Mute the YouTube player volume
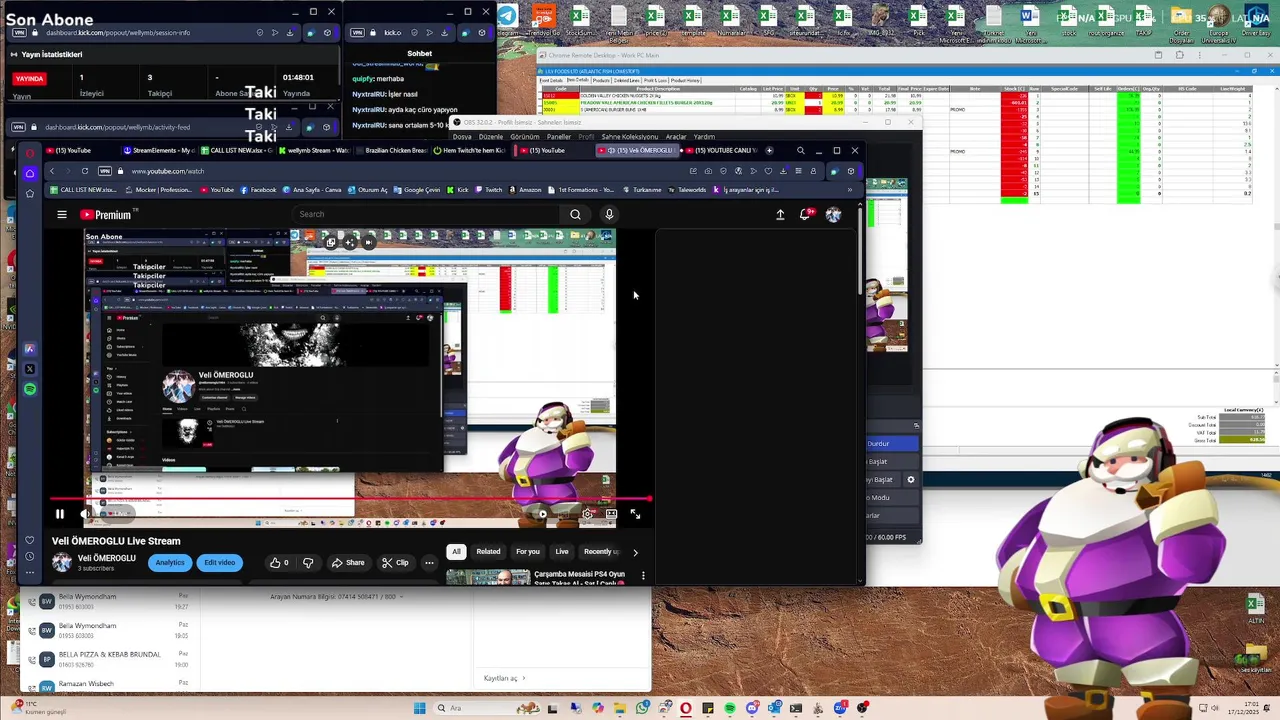Image resolution: width=1280 pixels, height=720 pixels. [85, 514]
